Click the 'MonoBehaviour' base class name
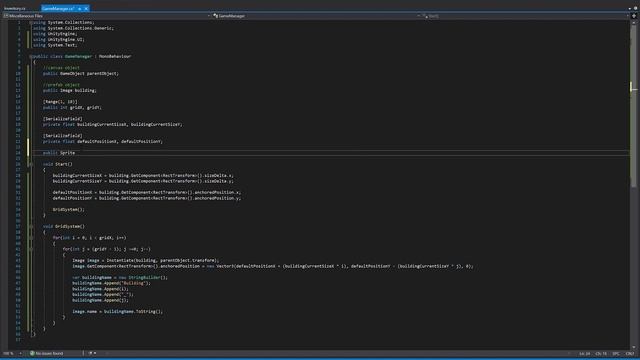The width and height of the screenshot is (640, 360). (115, 56)
